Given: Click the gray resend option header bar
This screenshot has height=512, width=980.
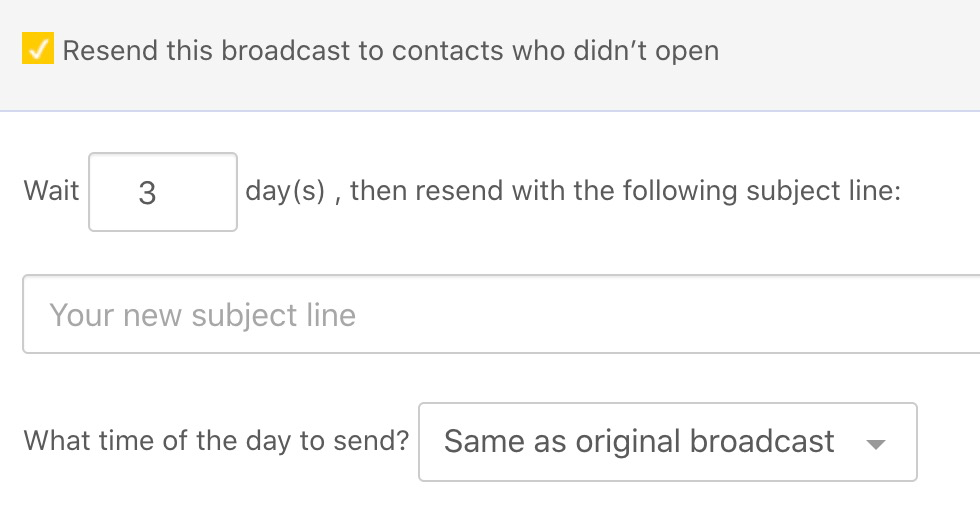Looking at the screenshot, I should pyautogui.click(x=850, y=55).
